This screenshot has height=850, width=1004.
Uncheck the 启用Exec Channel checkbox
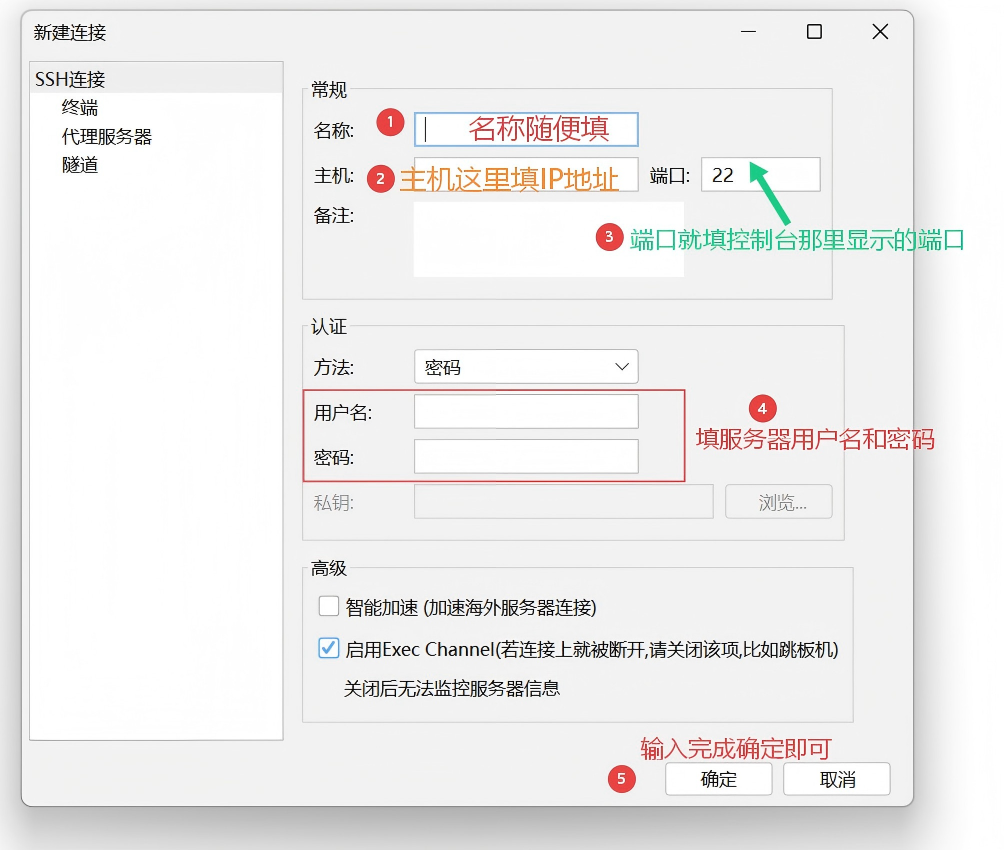click(x=329, y=649)
